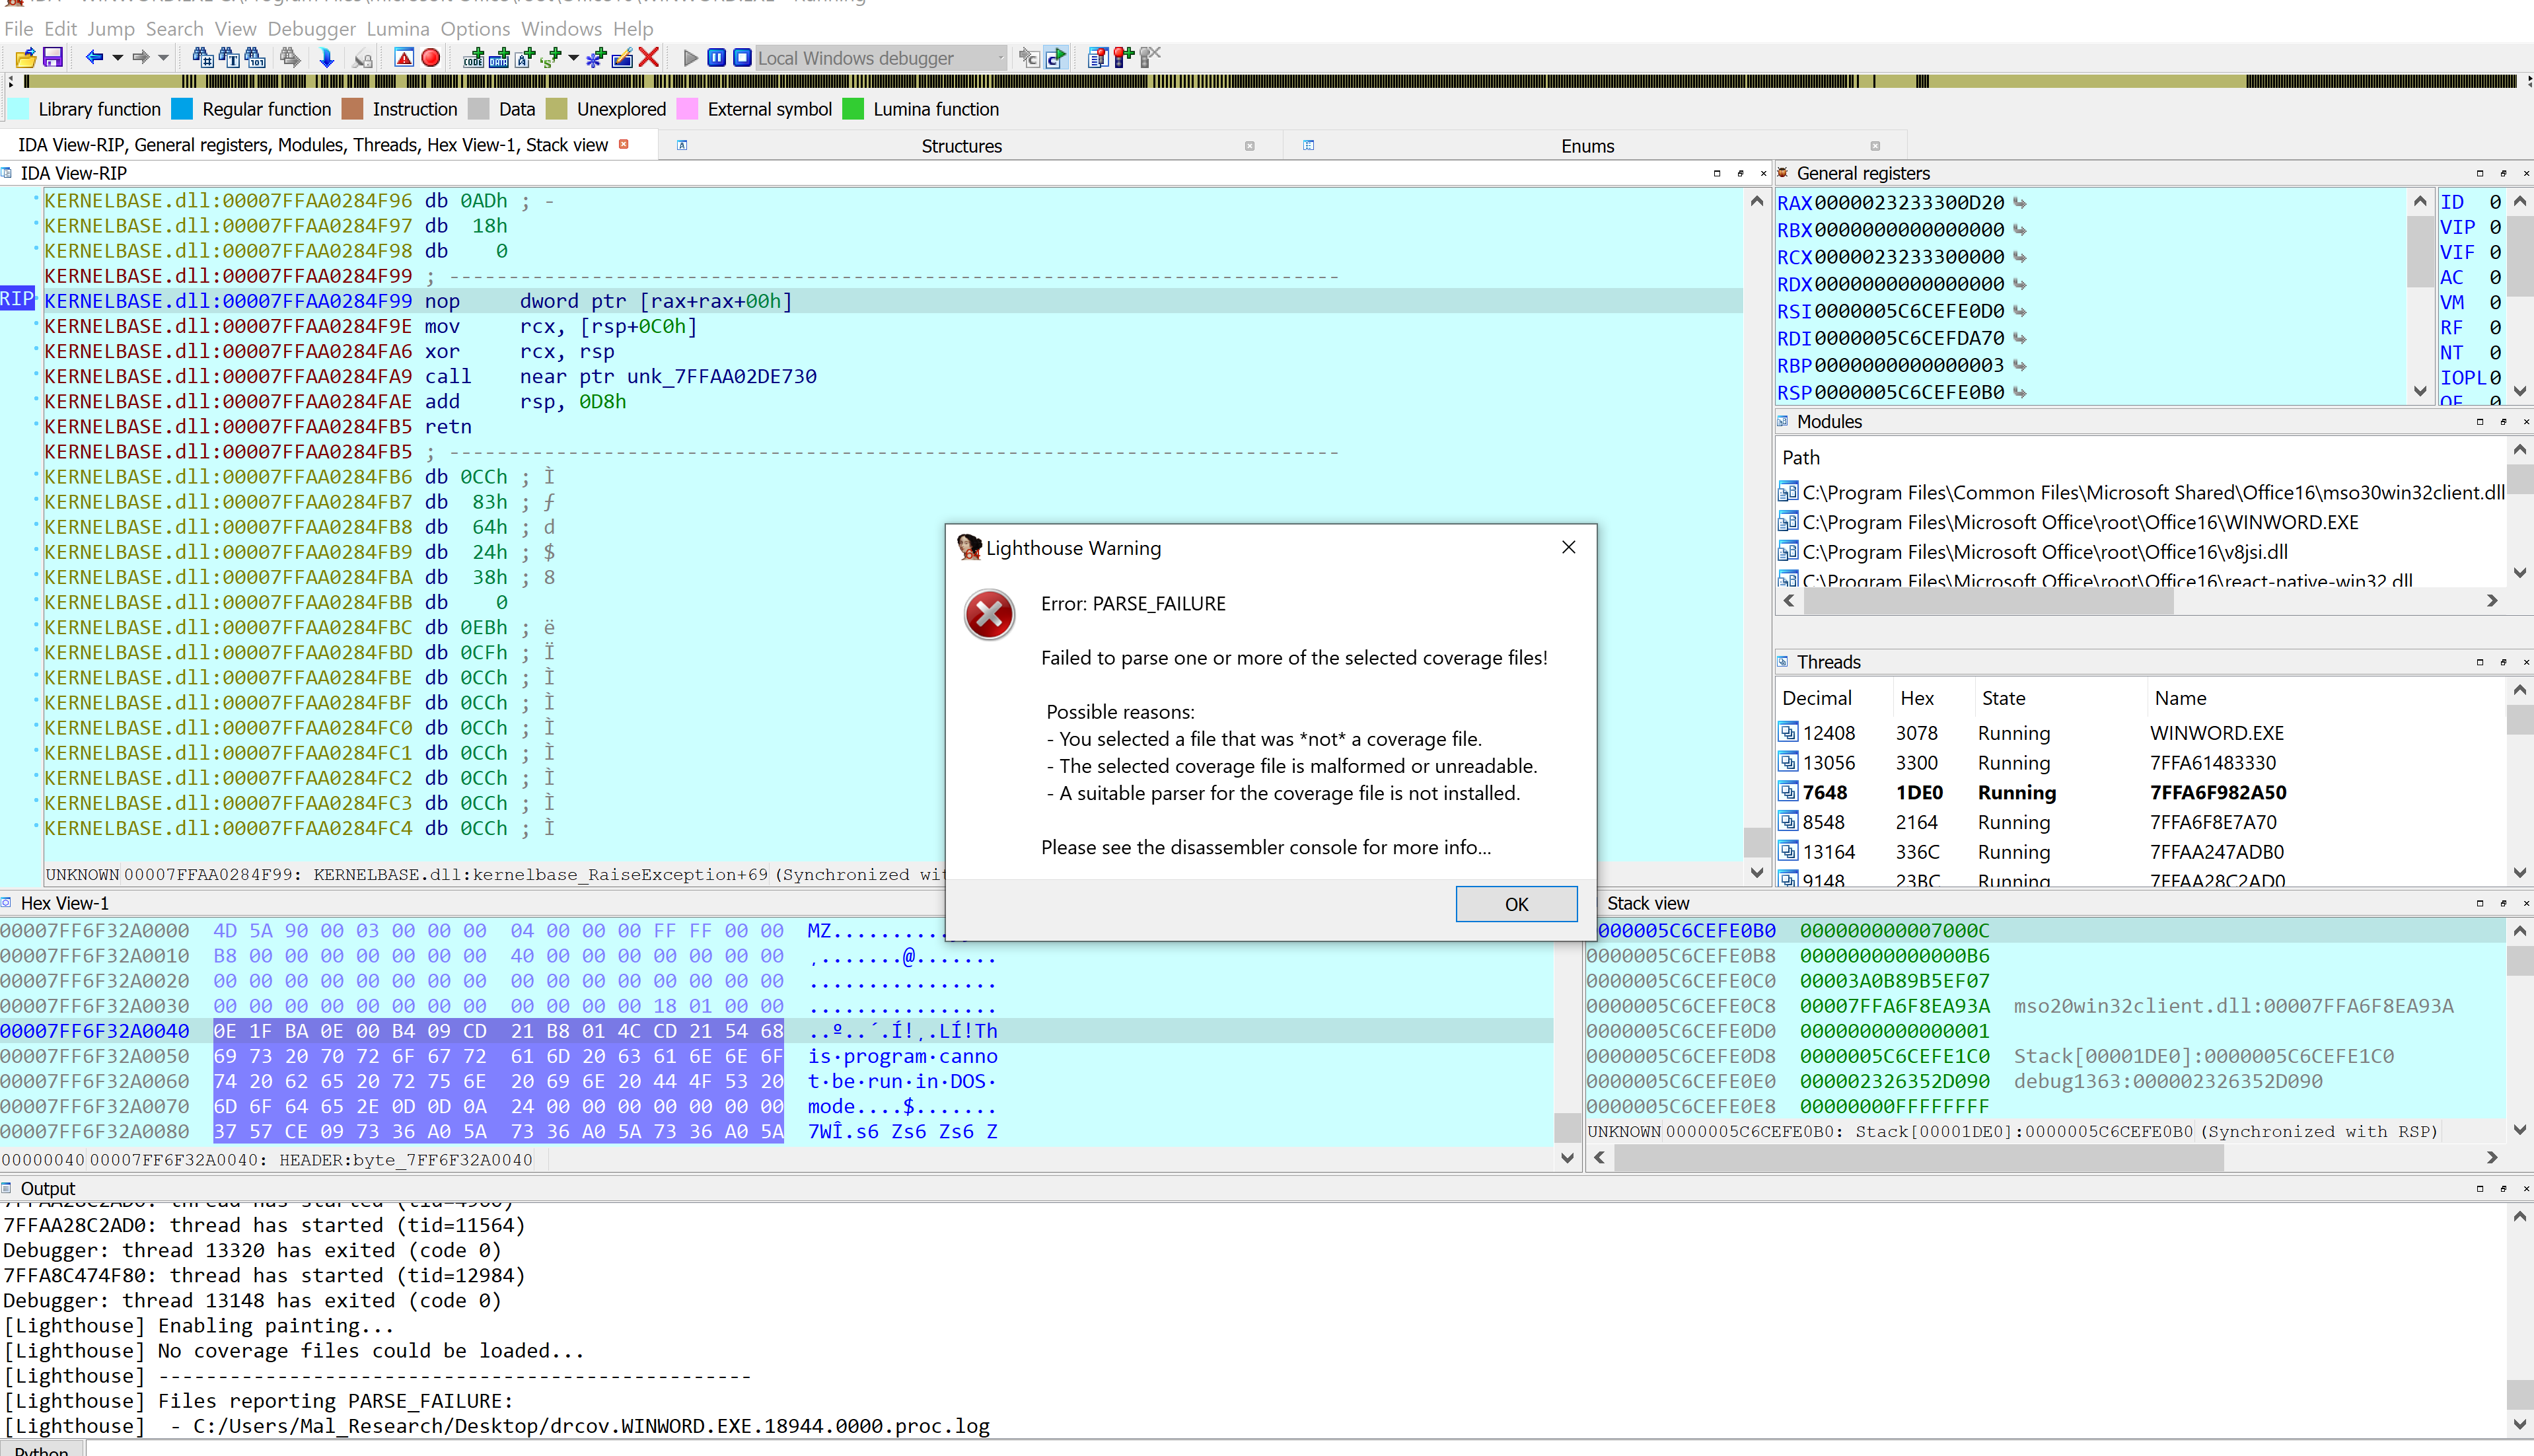Click Search byte sequence binoculars icon
Screen dimensions: 2534x1456
pyautogui.click(x=255, y=58)
